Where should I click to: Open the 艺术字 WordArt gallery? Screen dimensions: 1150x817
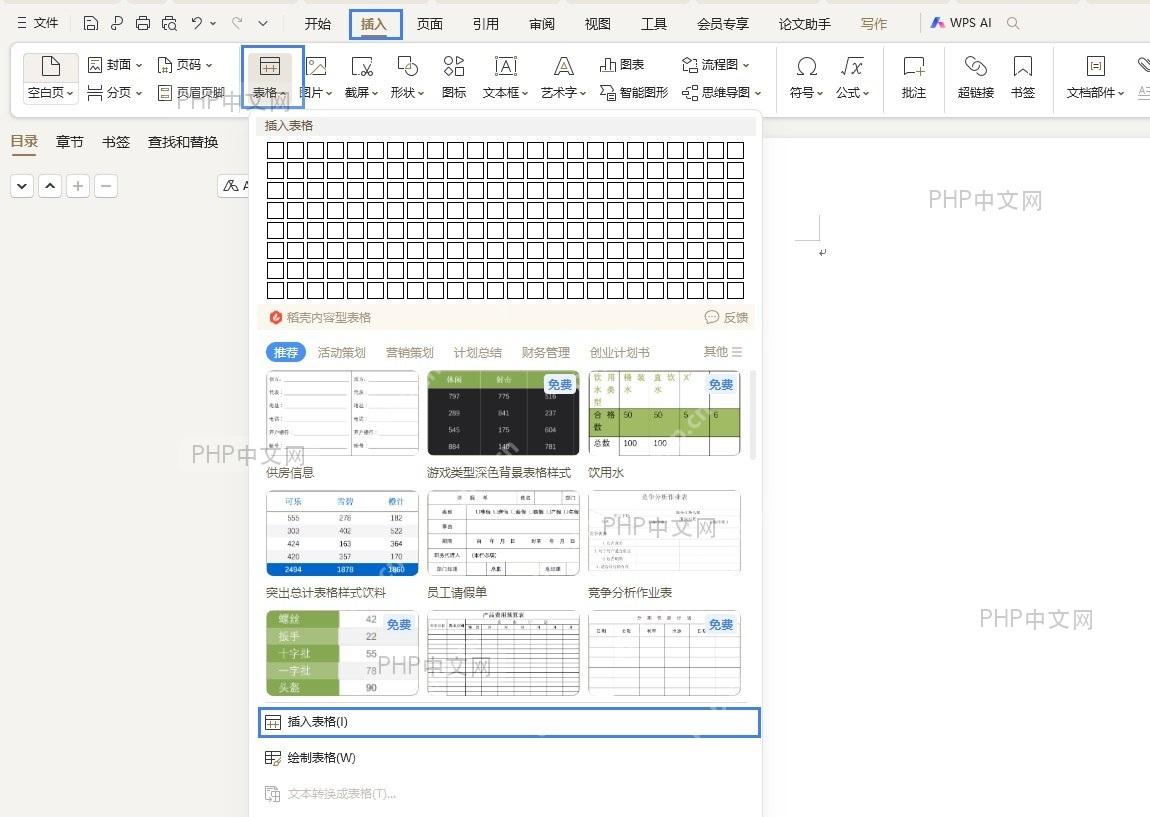coord(563,77)
